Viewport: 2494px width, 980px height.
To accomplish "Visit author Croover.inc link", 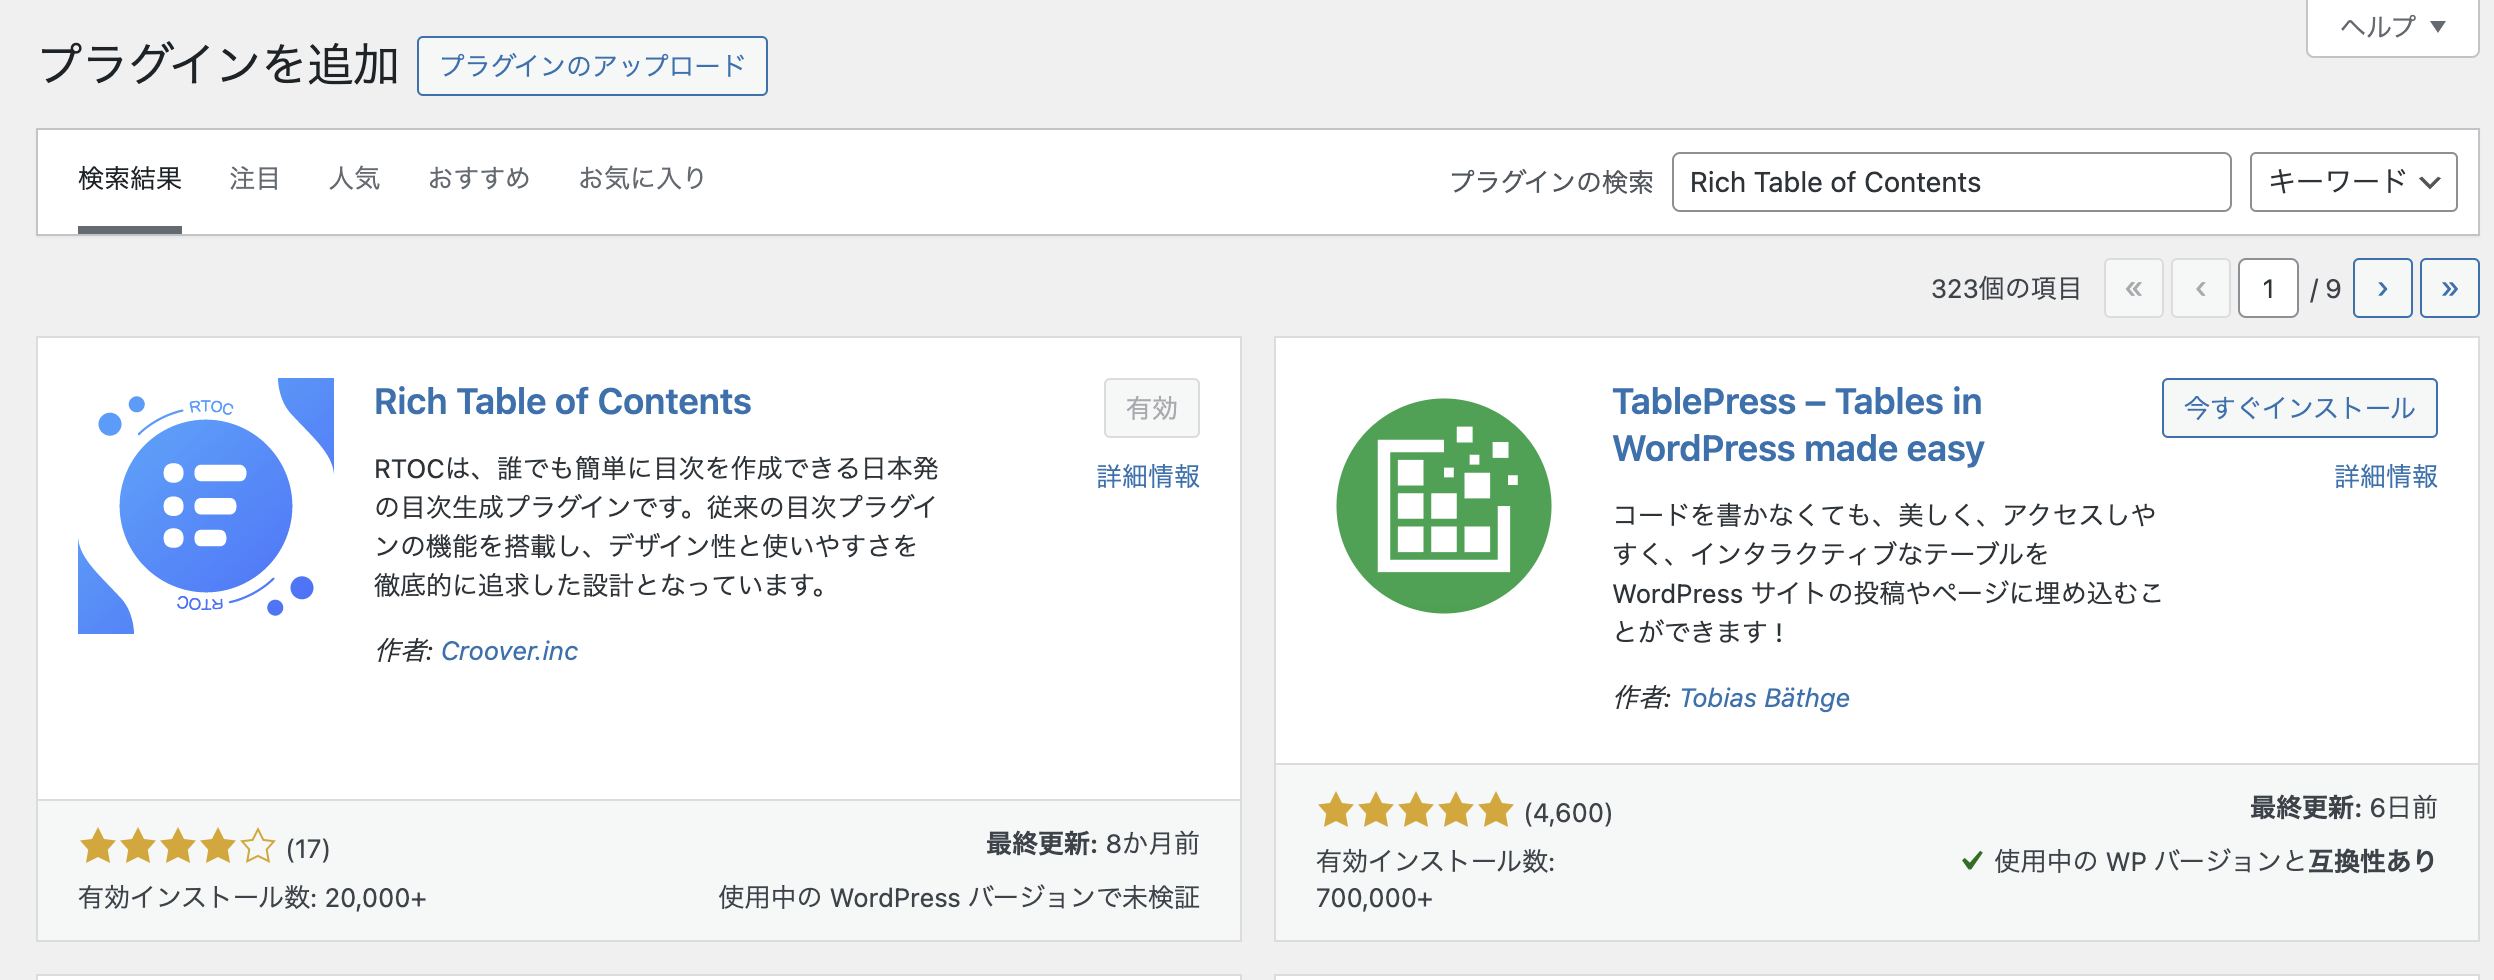I will click(509, 651).
